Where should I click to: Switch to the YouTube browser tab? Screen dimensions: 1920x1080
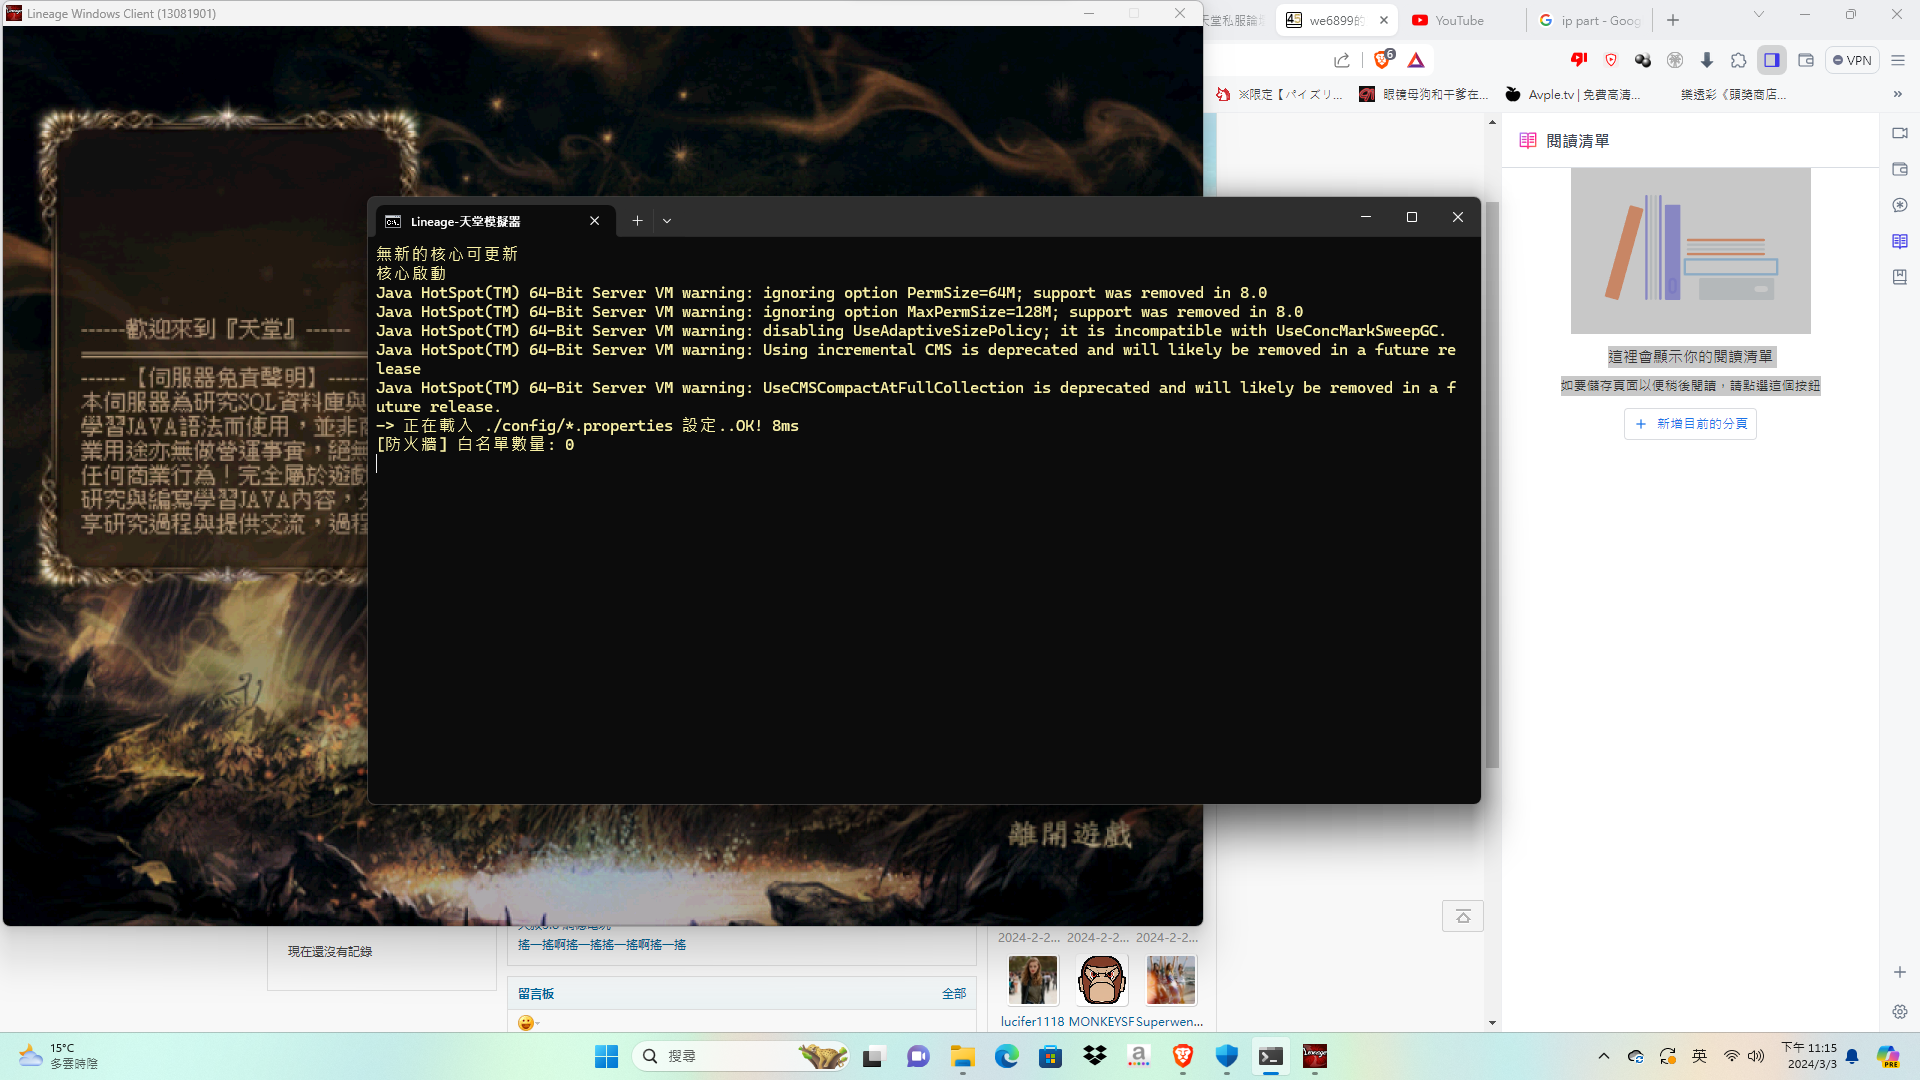tap(1459, 20)
